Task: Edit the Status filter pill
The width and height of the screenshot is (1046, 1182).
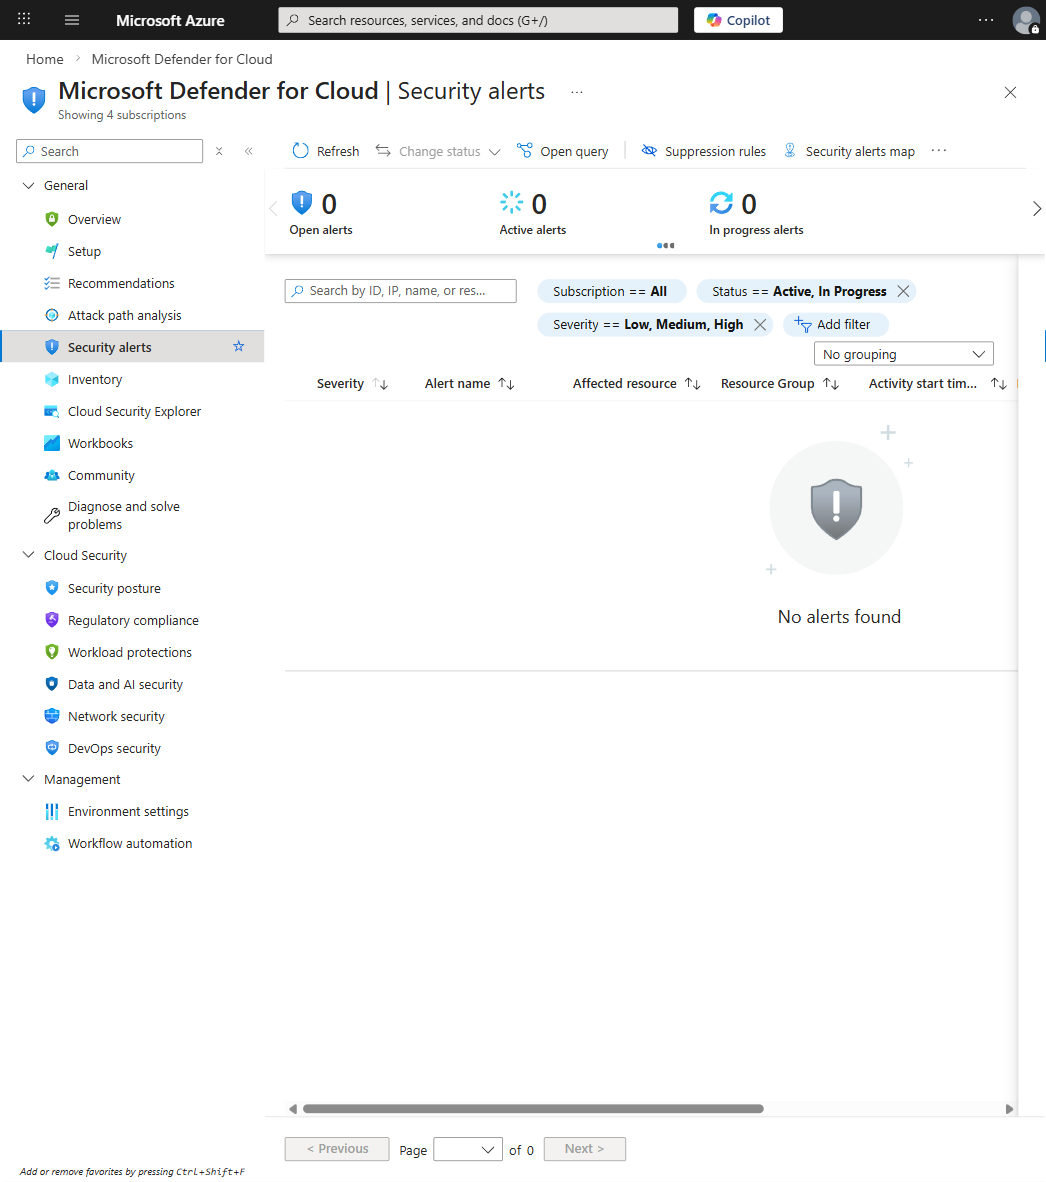Action: pyautogui.click(x=799, y=291)
